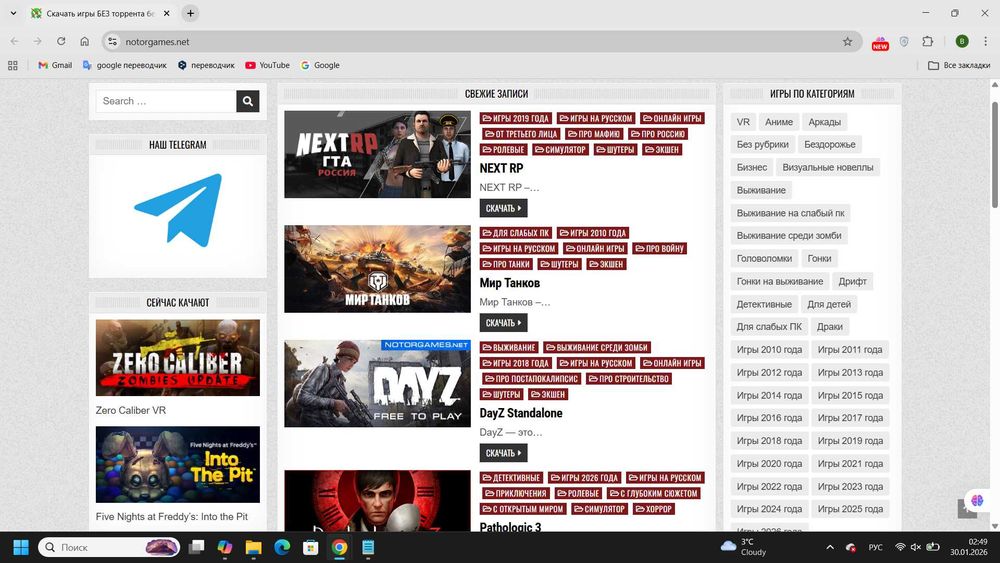Viewport: 1000px width, 563px height.
Task: Show hidden tray icons chevron
Action: pos(830,547)
